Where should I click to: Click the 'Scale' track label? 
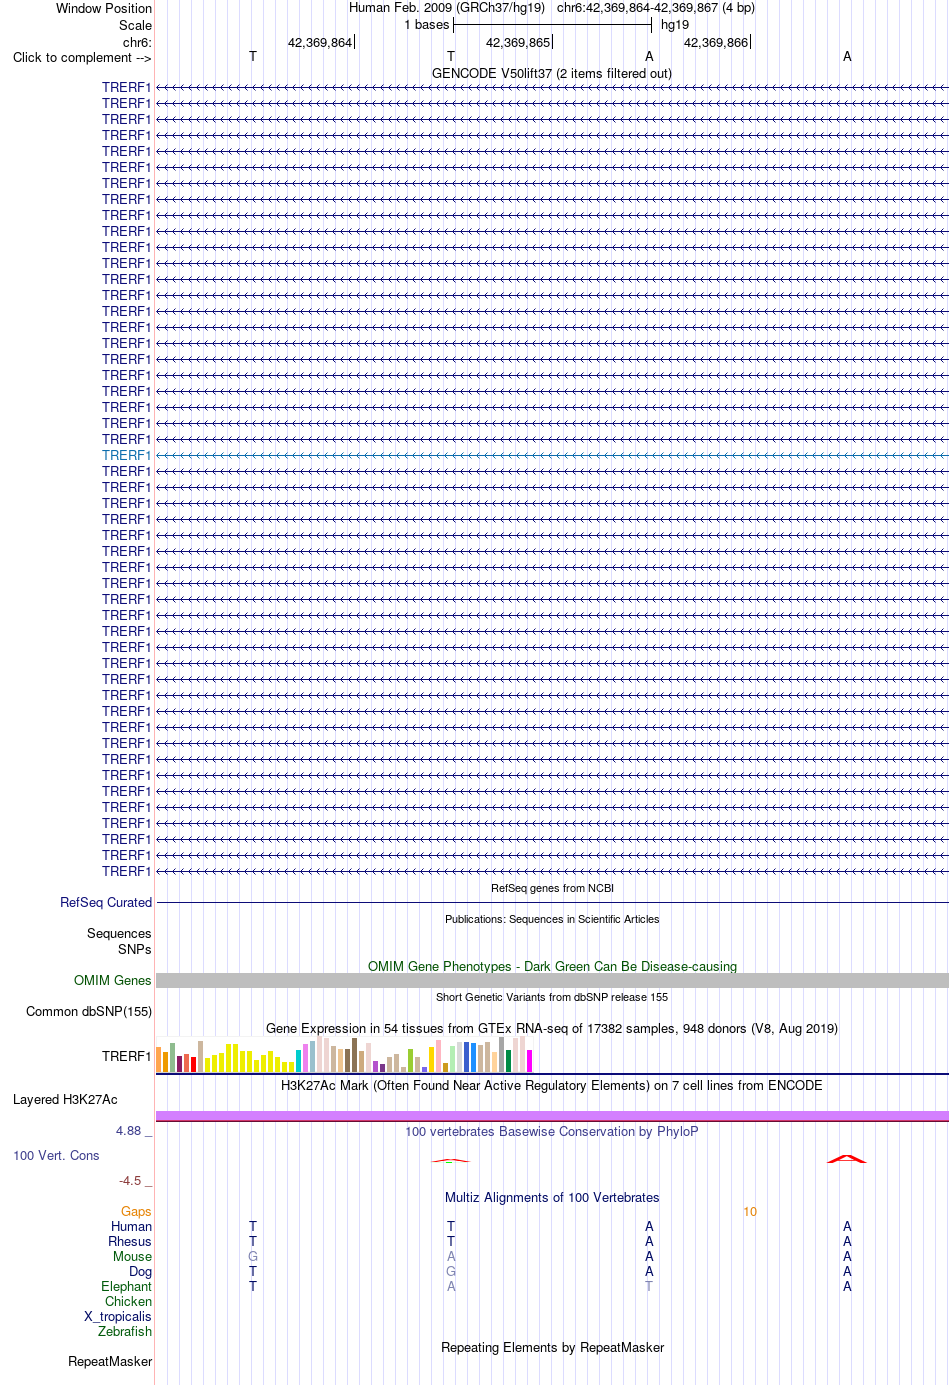click(135, 25)
